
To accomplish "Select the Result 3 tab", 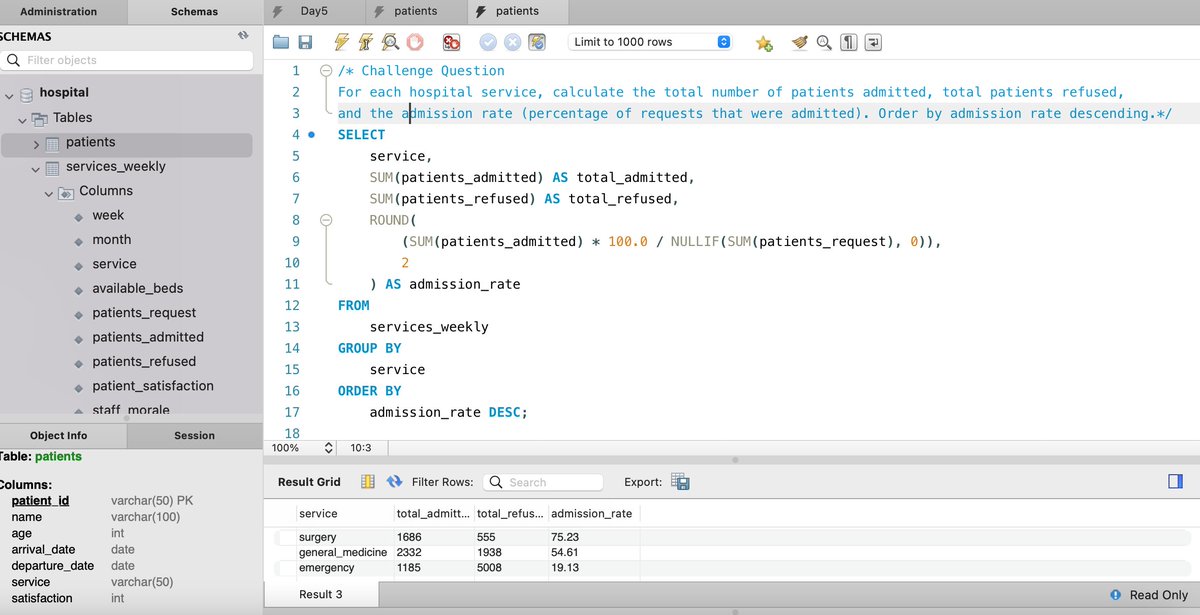I will point(320,595).
